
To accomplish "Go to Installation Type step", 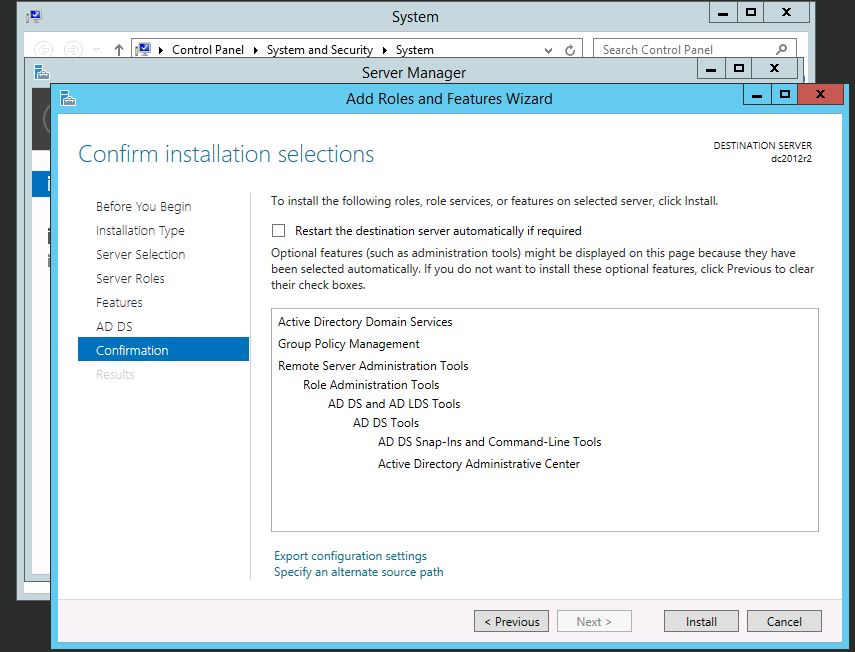I will coord(140,231).
